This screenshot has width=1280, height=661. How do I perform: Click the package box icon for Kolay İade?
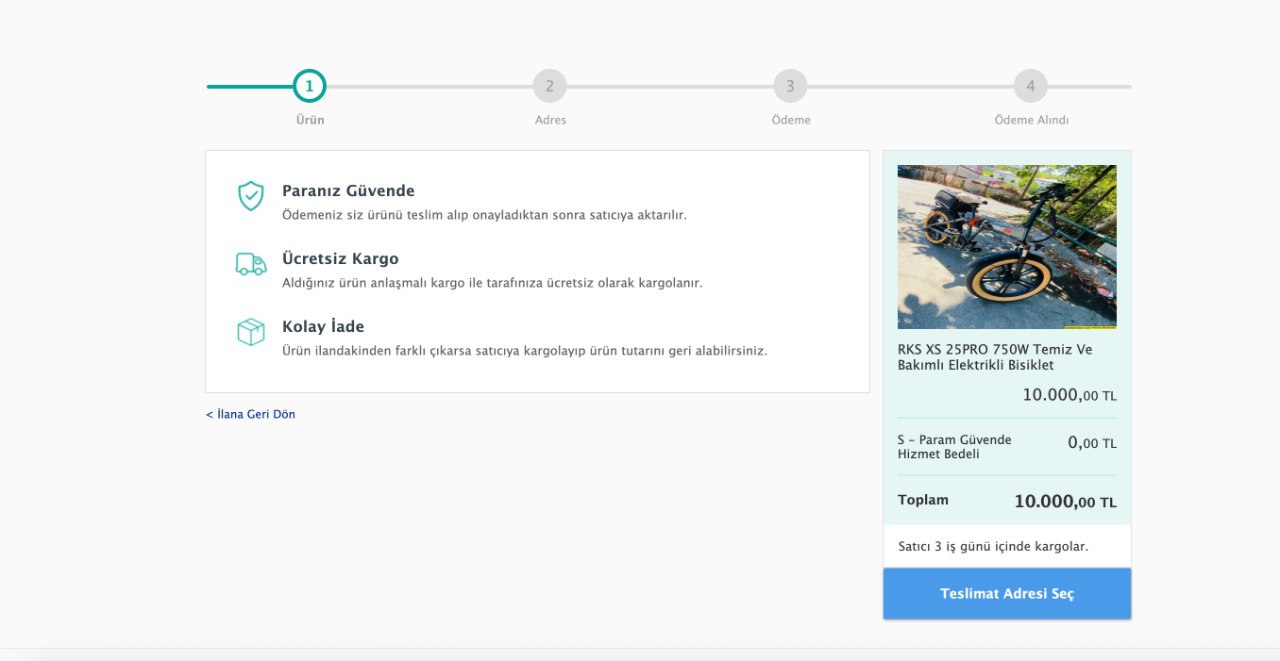click(x=250, y=332)
